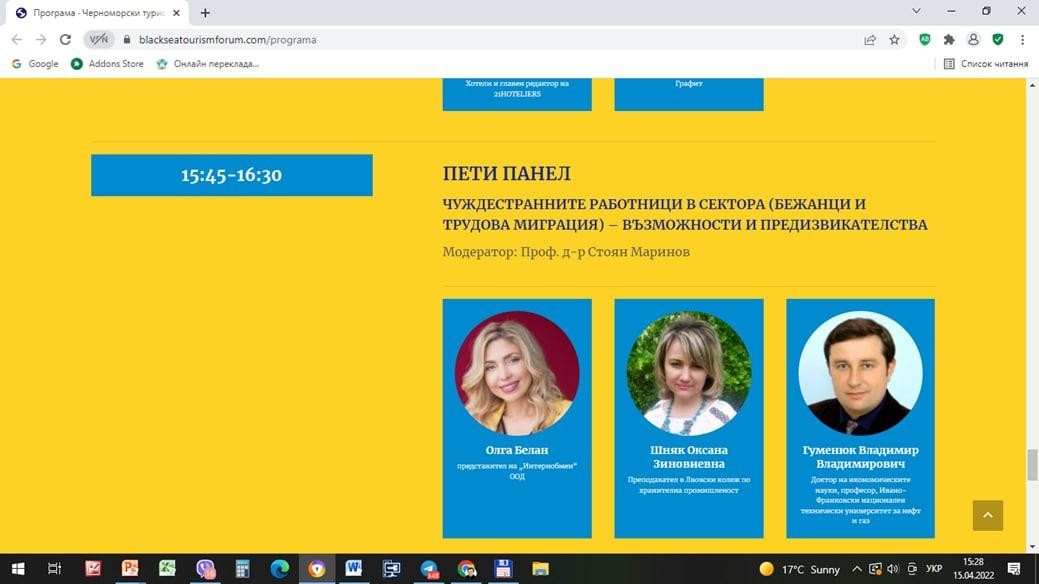Click the 15:45-16:30 time slot box
The height and width of the screenshot is (584, 1039).
pyautogui.click(x=232, y=175)
